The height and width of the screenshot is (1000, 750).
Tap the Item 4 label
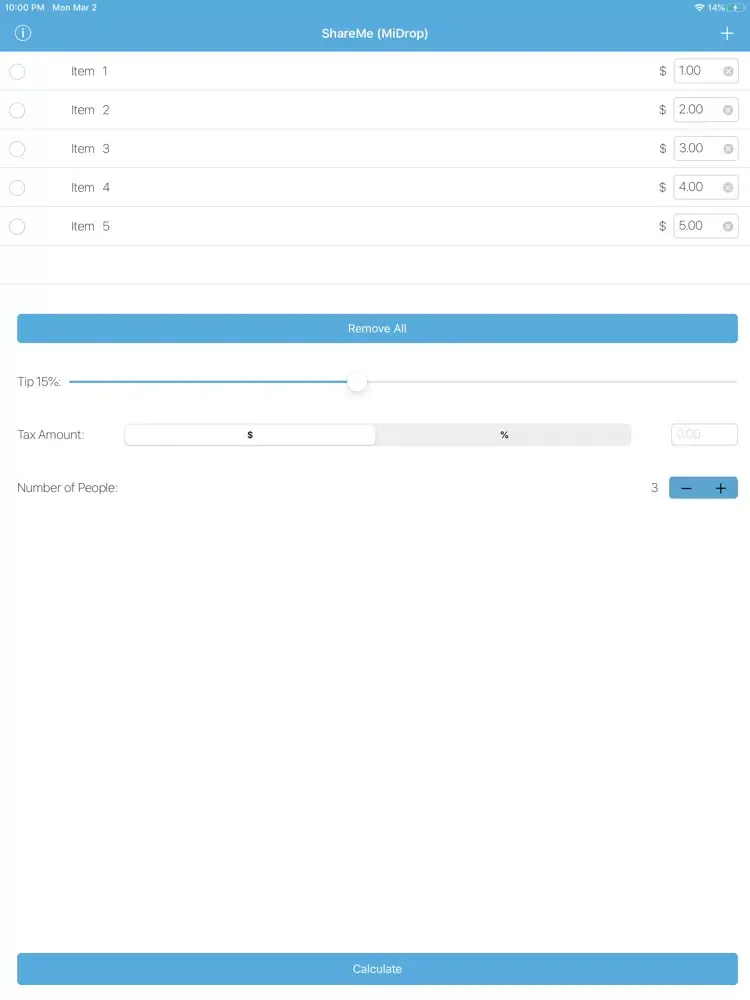[x=90, y=188]
